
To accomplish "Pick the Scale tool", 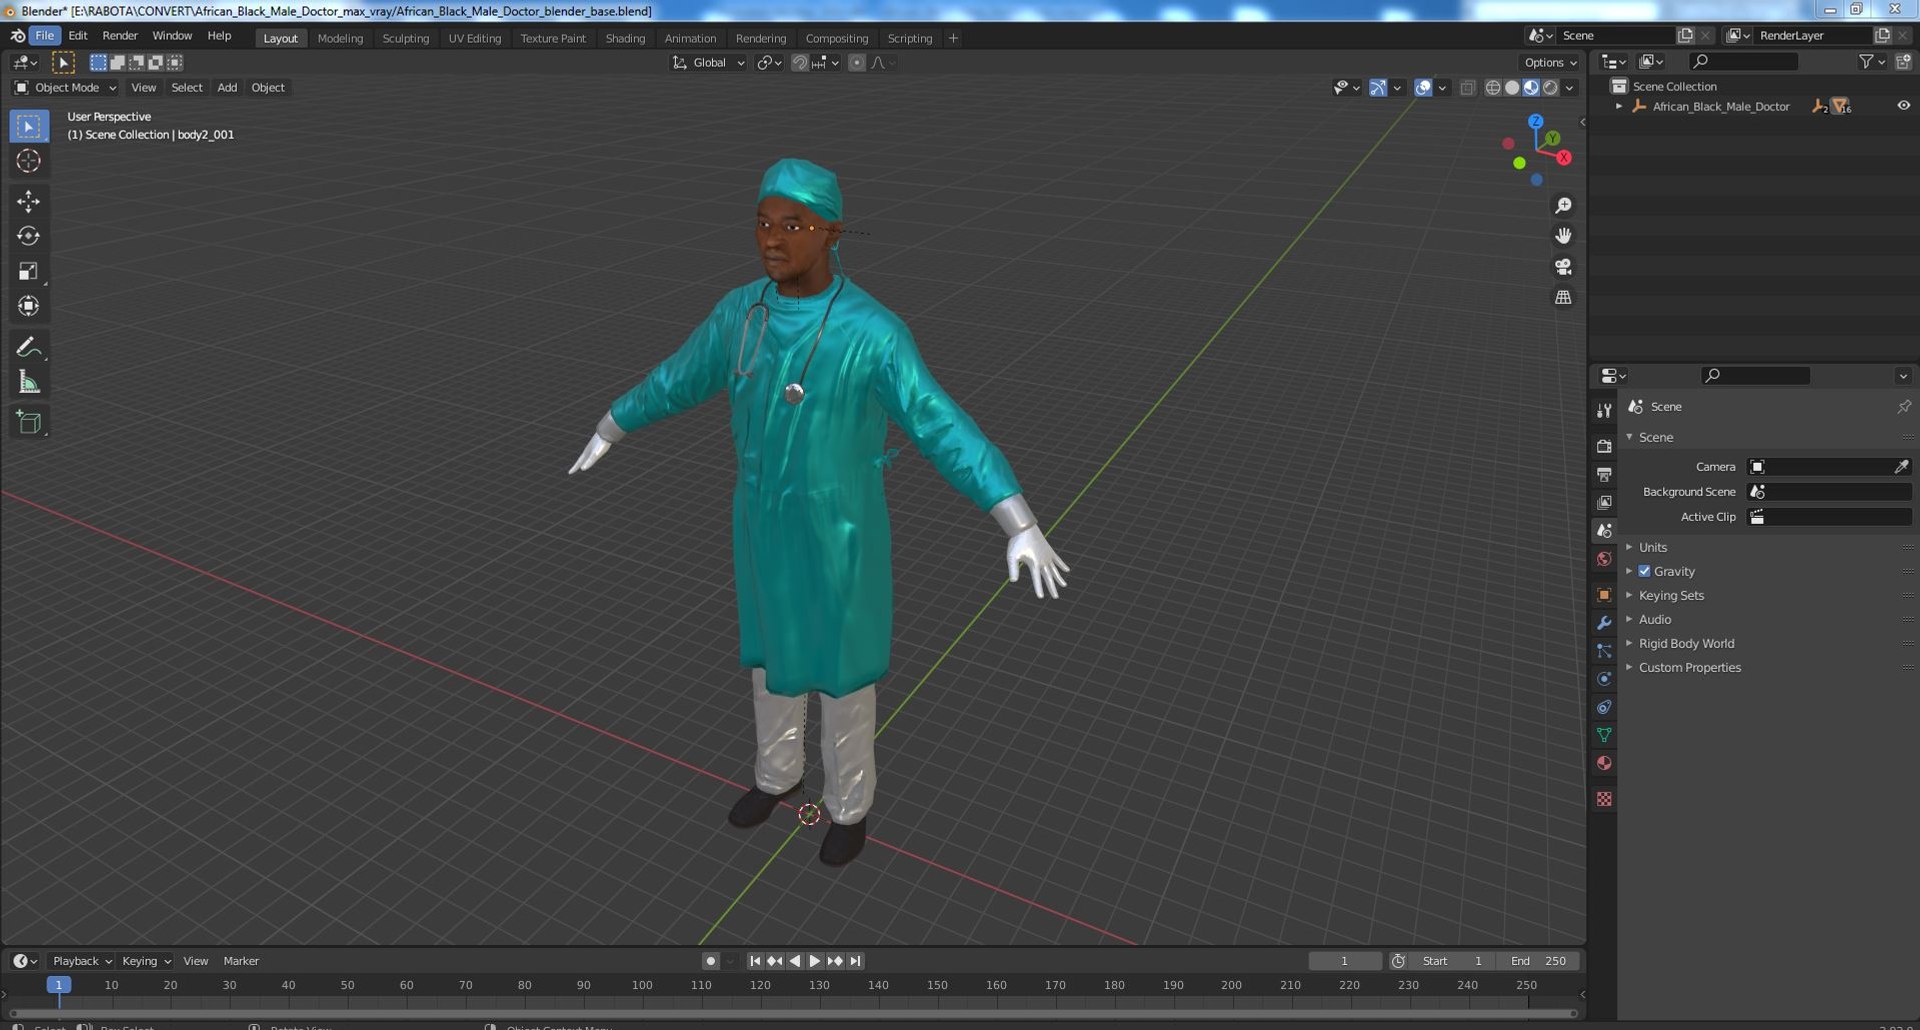I will pyautogui.click(x=28, y=271).
